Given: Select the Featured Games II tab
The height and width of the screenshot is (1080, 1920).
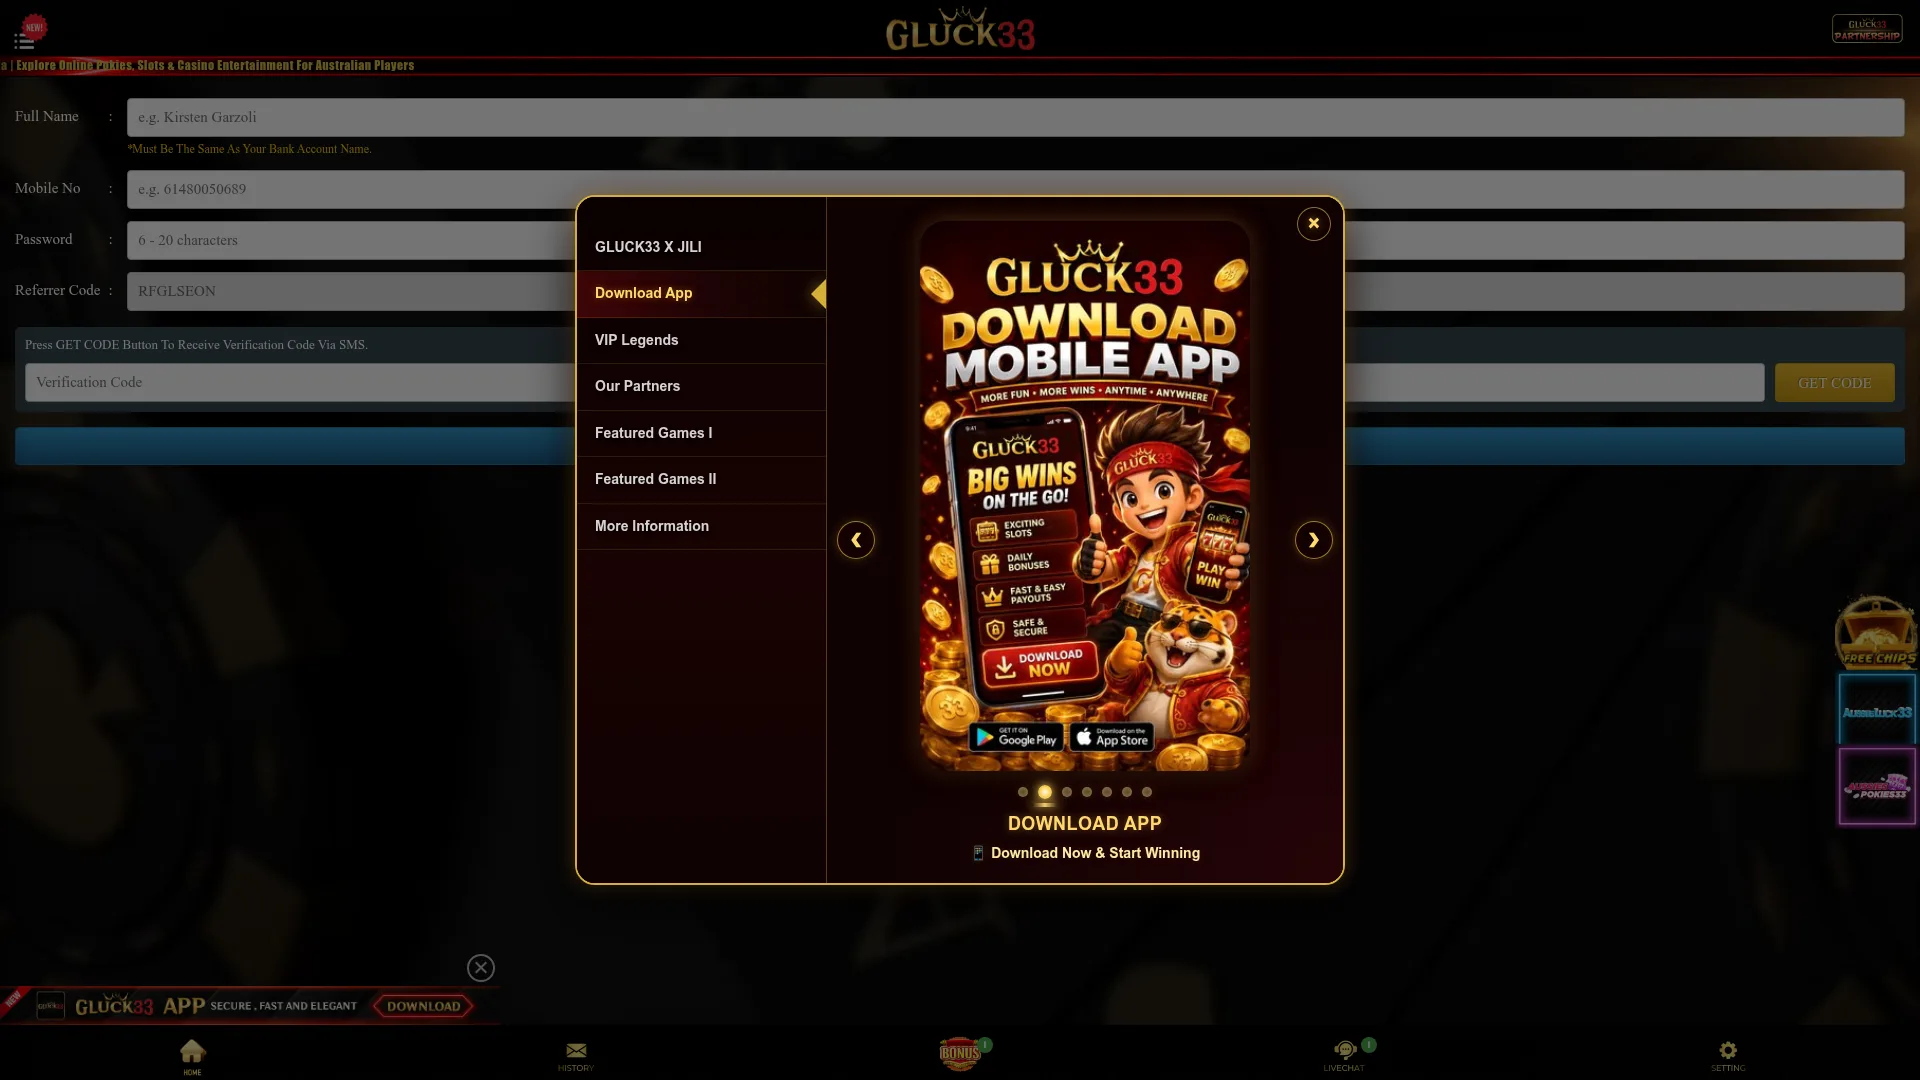Looking at the screenshot, I should (701, 479).
